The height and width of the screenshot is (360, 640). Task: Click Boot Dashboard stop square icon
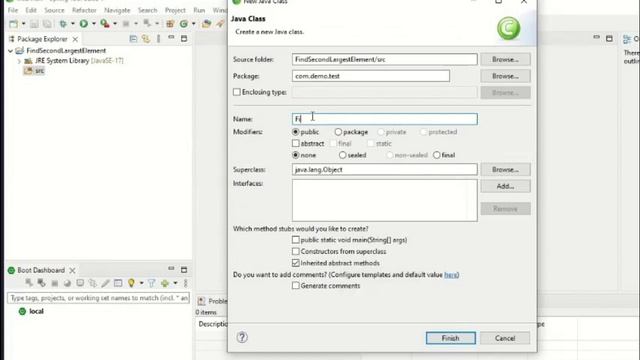(x=55, y=283)
